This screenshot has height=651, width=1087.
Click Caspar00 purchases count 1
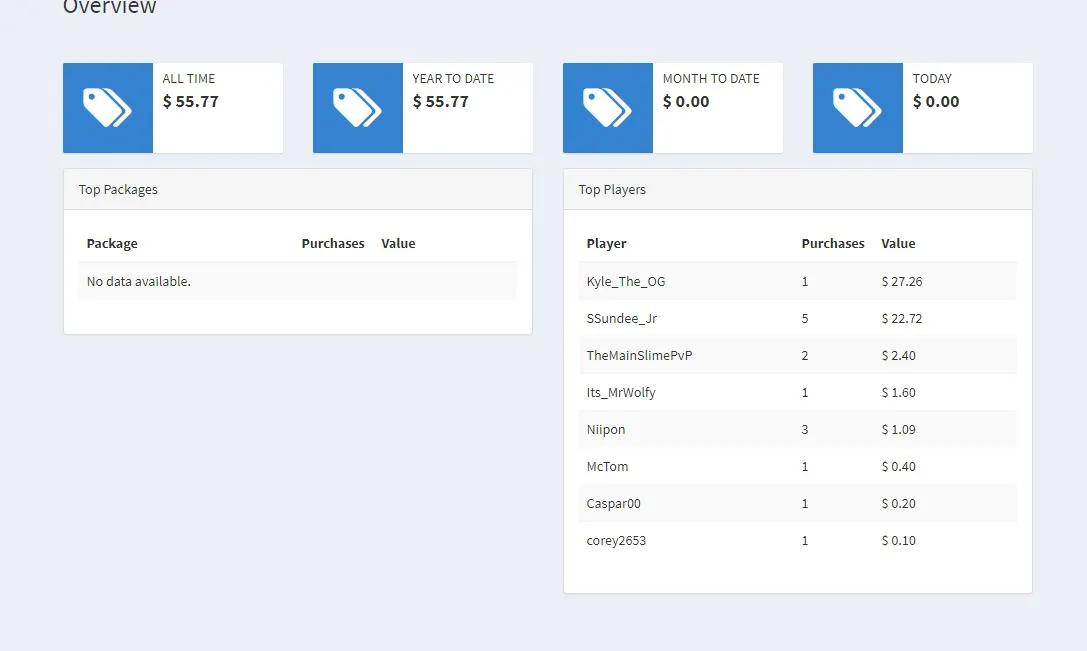click(805, 503)
